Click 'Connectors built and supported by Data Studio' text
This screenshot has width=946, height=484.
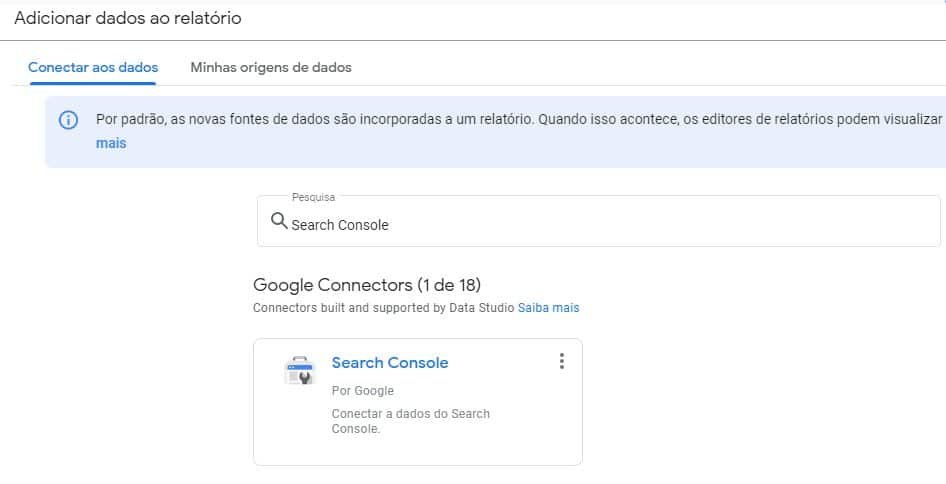coord(383,308)
